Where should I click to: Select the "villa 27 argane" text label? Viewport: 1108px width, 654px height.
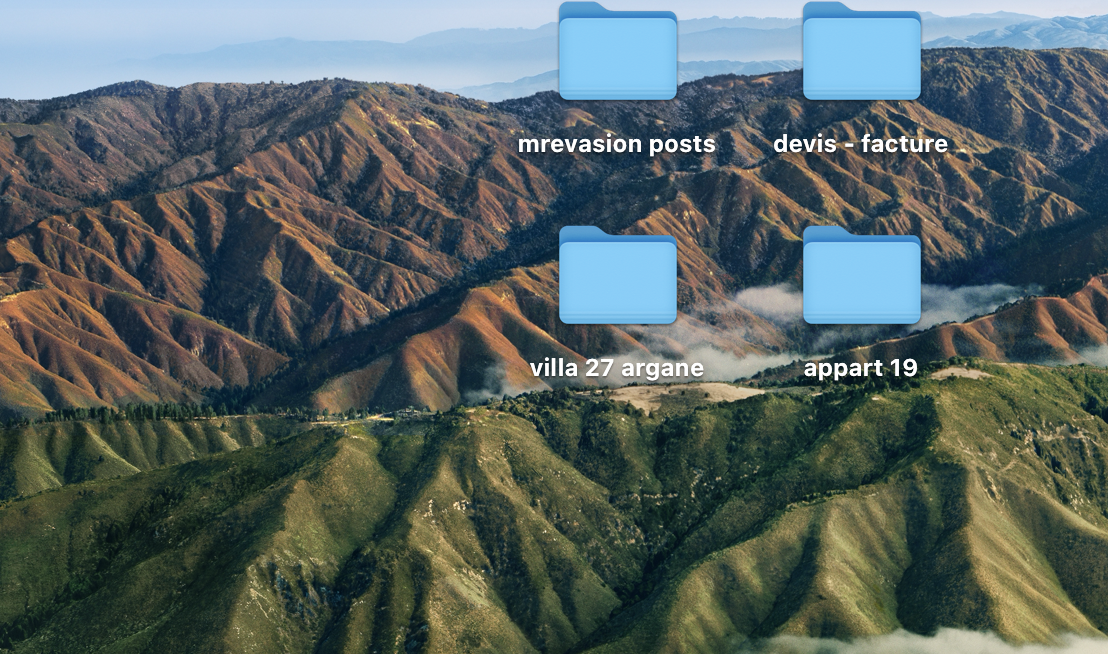click(616, 368)
